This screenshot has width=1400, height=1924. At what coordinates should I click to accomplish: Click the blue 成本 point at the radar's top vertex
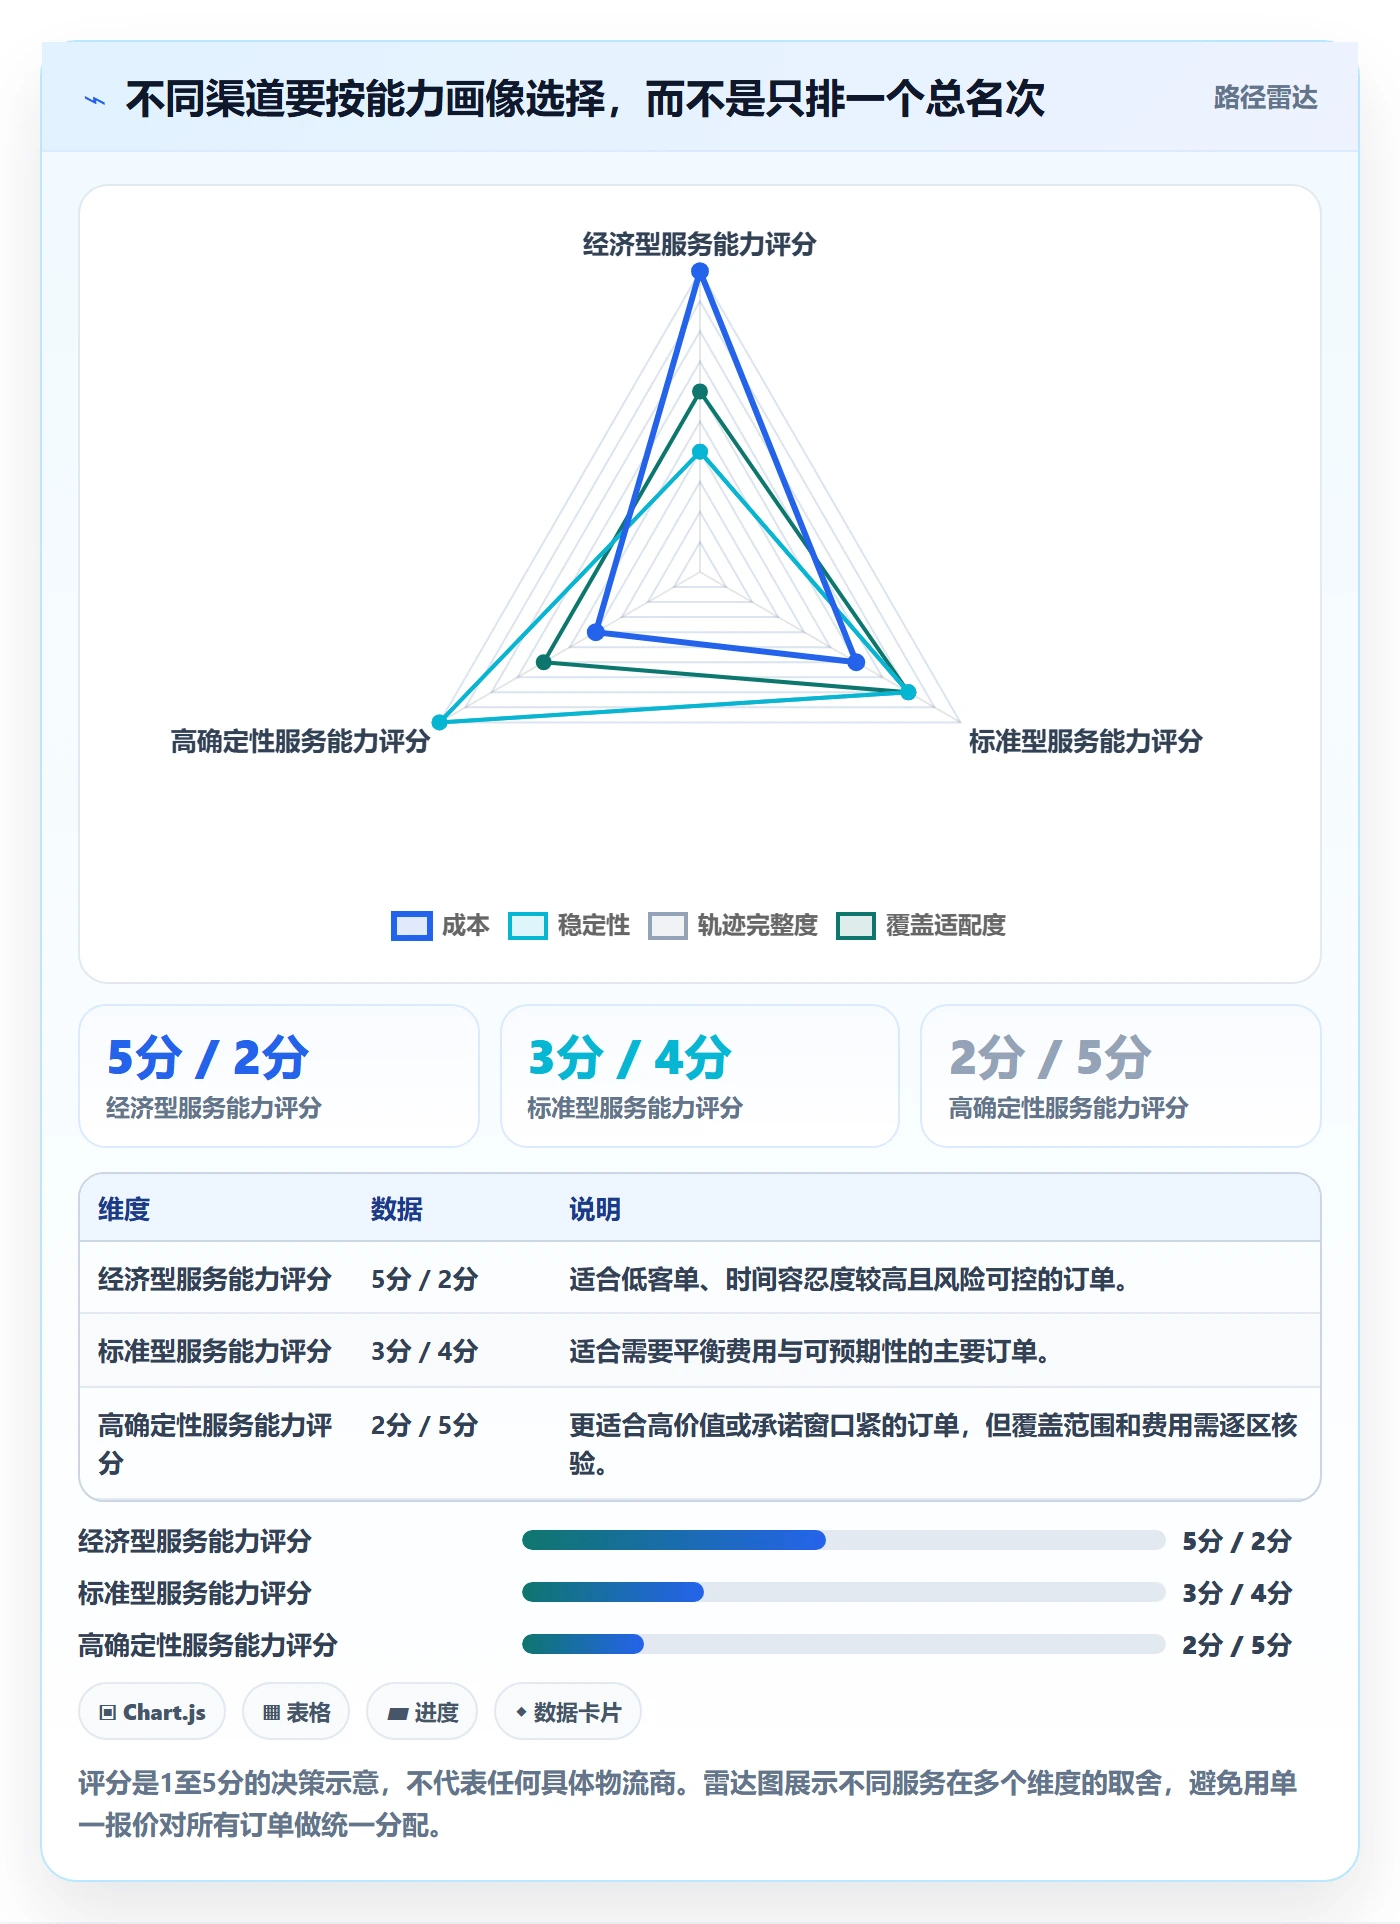pyautogui.click(x=700, y=271)
